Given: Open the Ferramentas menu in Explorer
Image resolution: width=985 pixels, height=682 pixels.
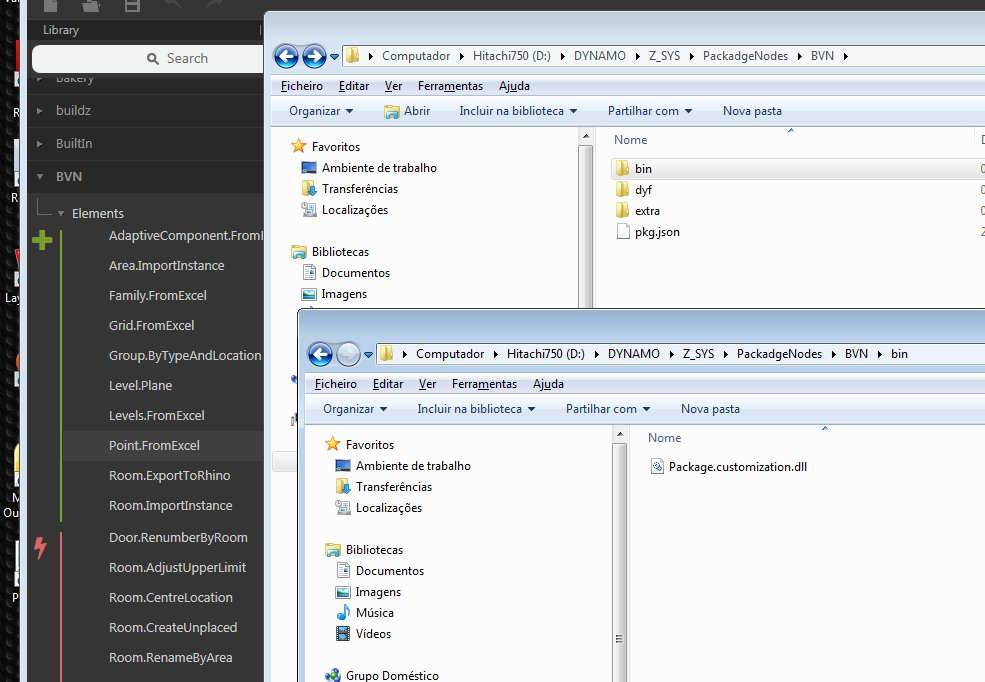Looking at the screenshot, I should tap(450, 86).
